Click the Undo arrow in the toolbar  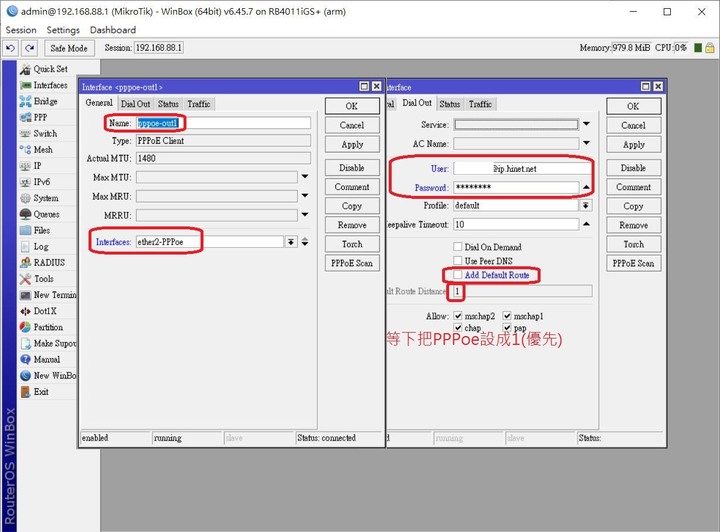pos(11,48)
